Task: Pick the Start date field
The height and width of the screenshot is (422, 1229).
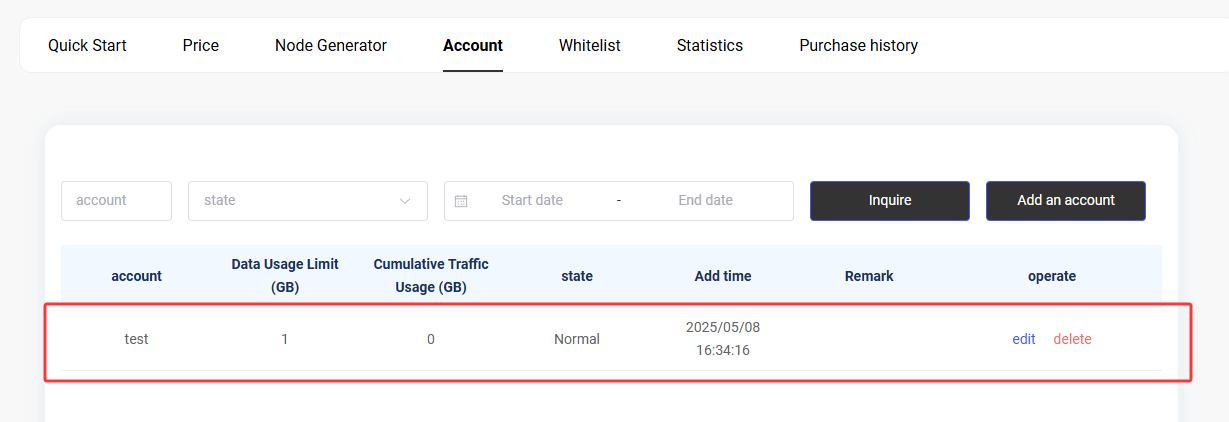Action: tap(532, 201)
